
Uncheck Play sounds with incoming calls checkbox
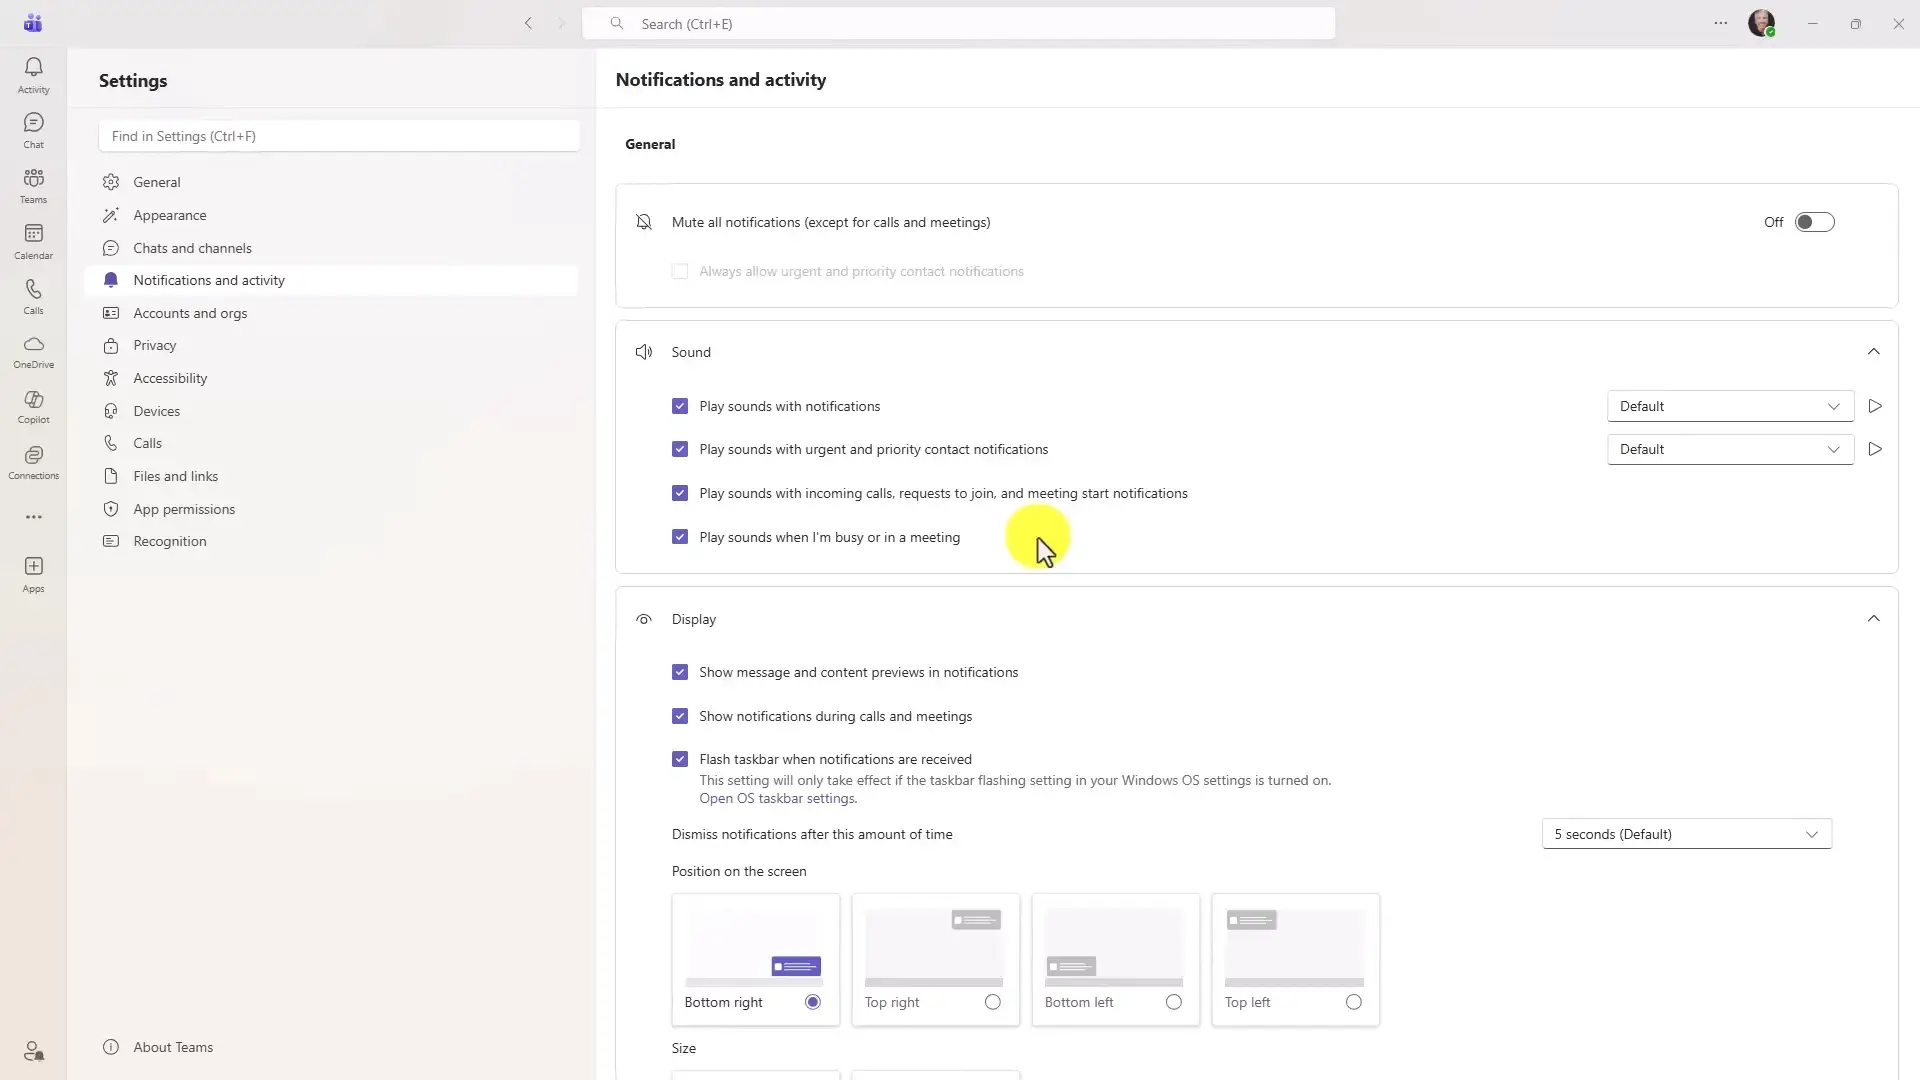coord(680,493)
